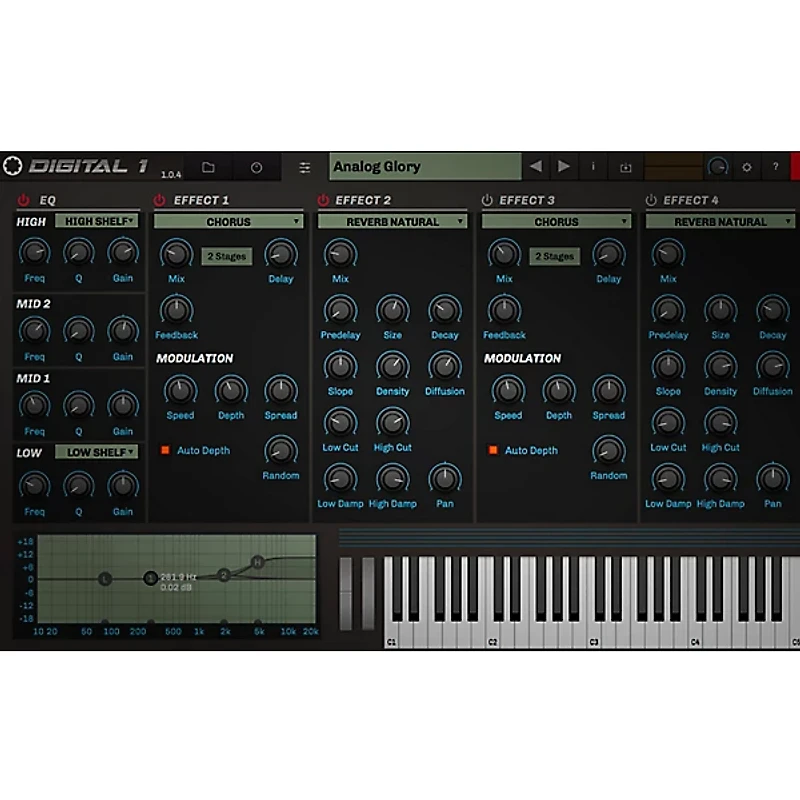Open the LOW SHELF band type dropdown

pyautogui.click(x=97, y=452)
